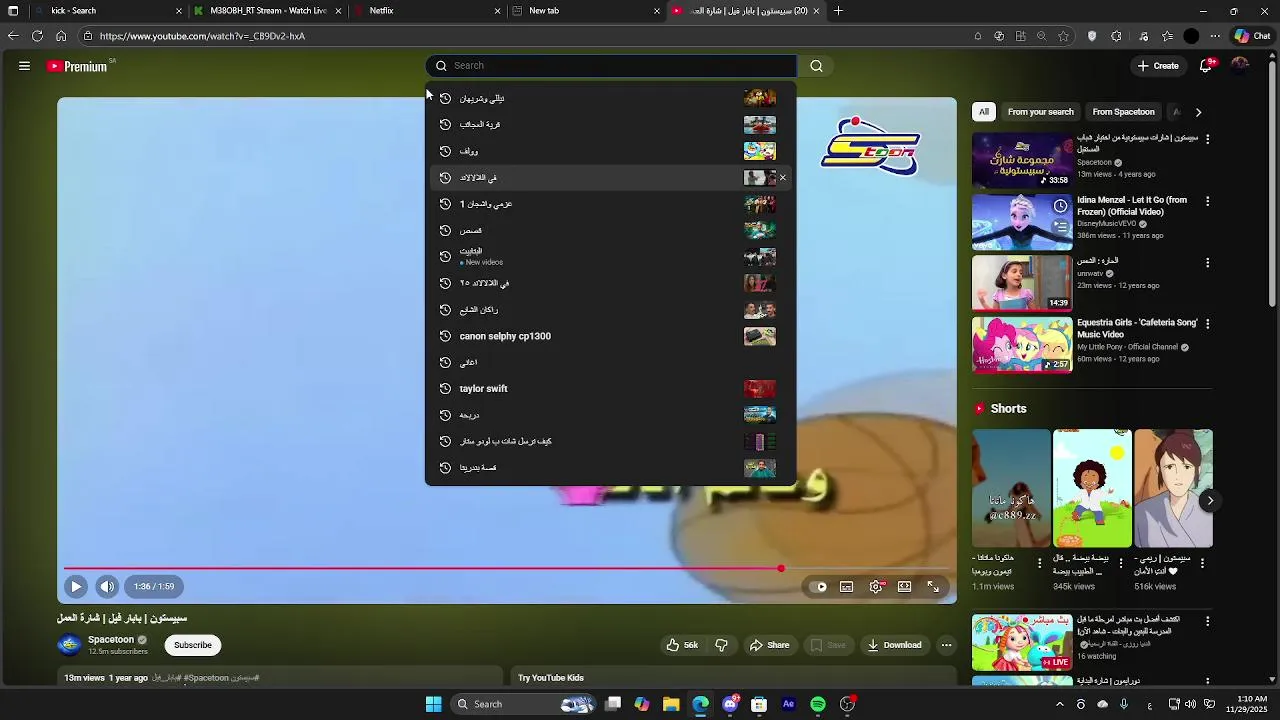The image size is (1280, 720).
Task: Dislike this video
Action: (x=721, y=645)
